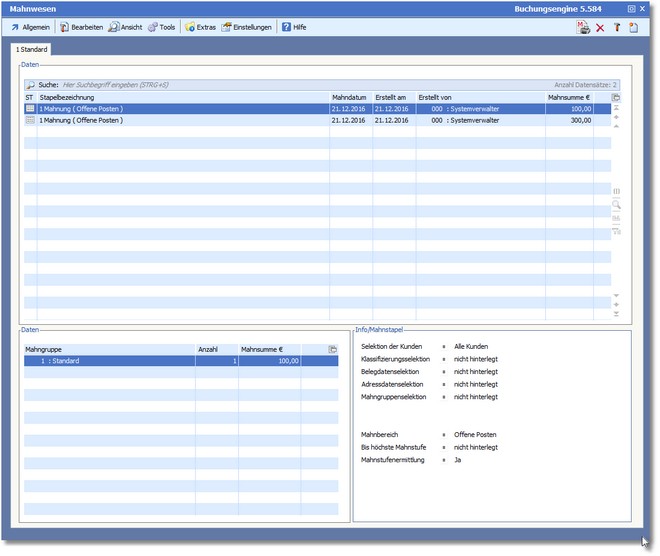The image size is (660, 556).
Task: Click the magnifier icon in right side strip
Action: click(x=616, y=204)
